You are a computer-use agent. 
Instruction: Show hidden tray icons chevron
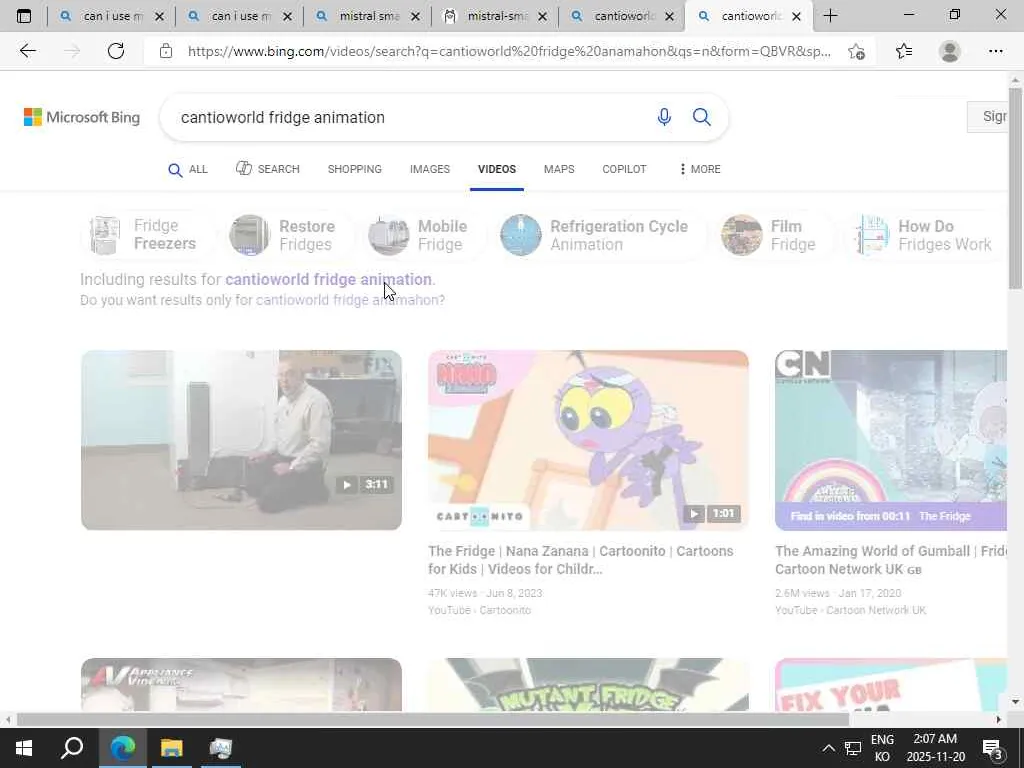tap(828, 748)
